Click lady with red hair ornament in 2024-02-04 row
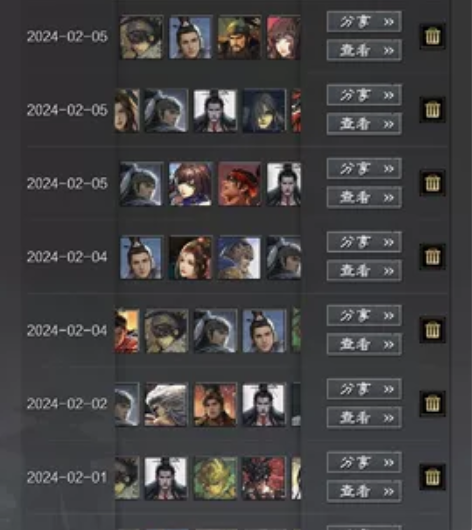 191,258
